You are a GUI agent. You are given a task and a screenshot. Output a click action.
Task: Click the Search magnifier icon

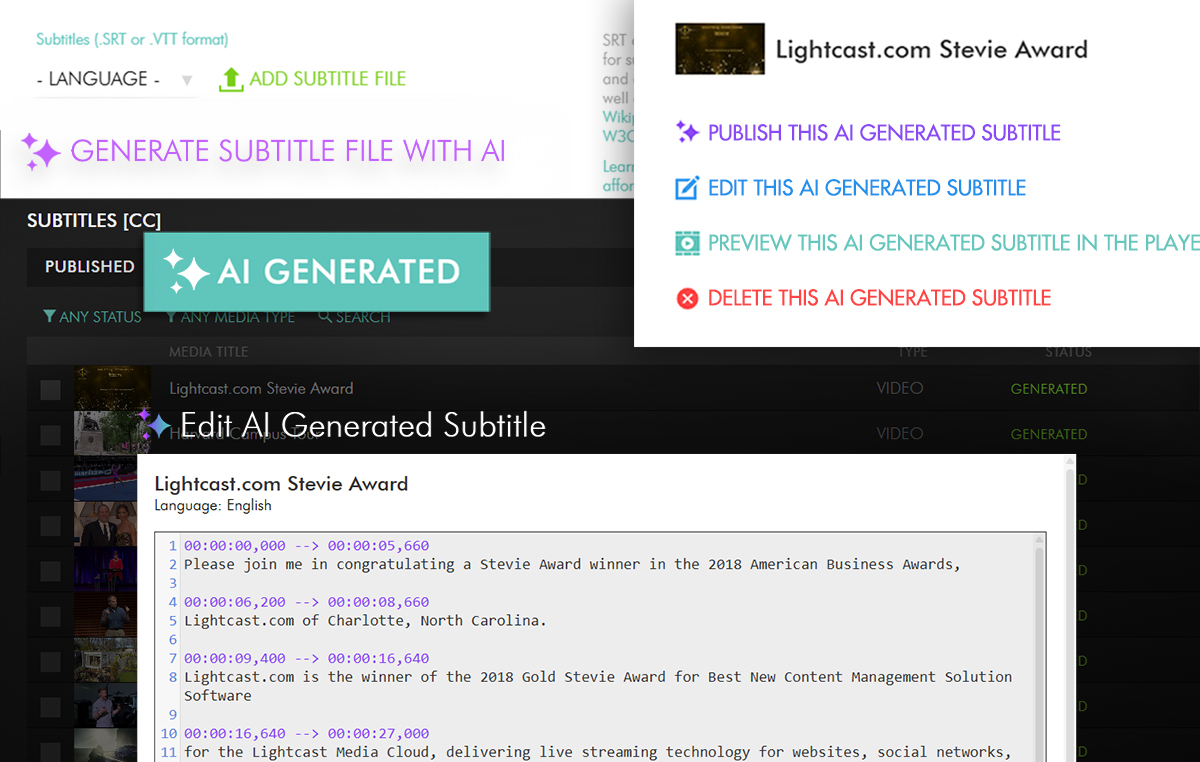coord(325,317)
